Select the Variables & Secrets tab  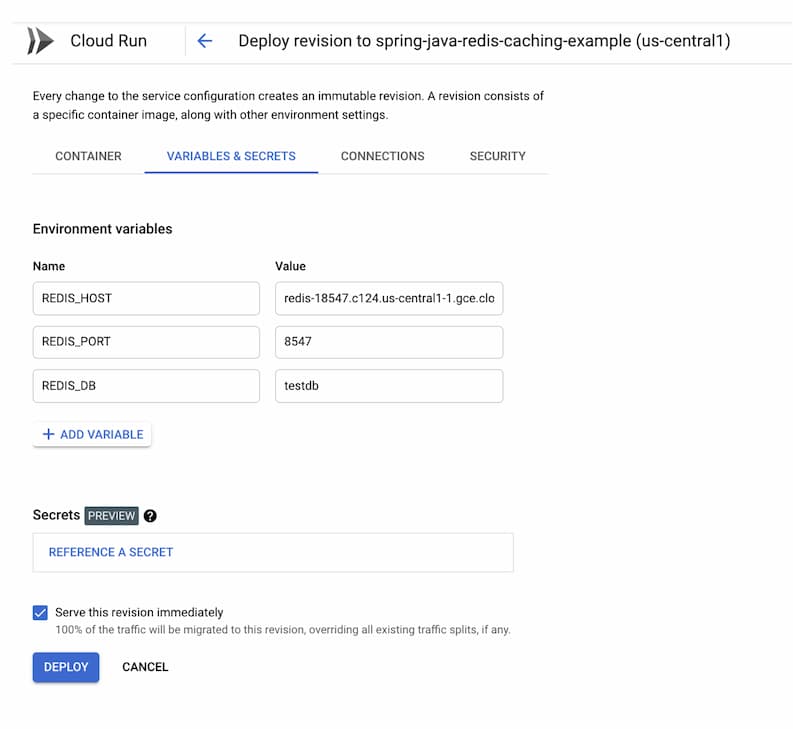tap(231, 156)
